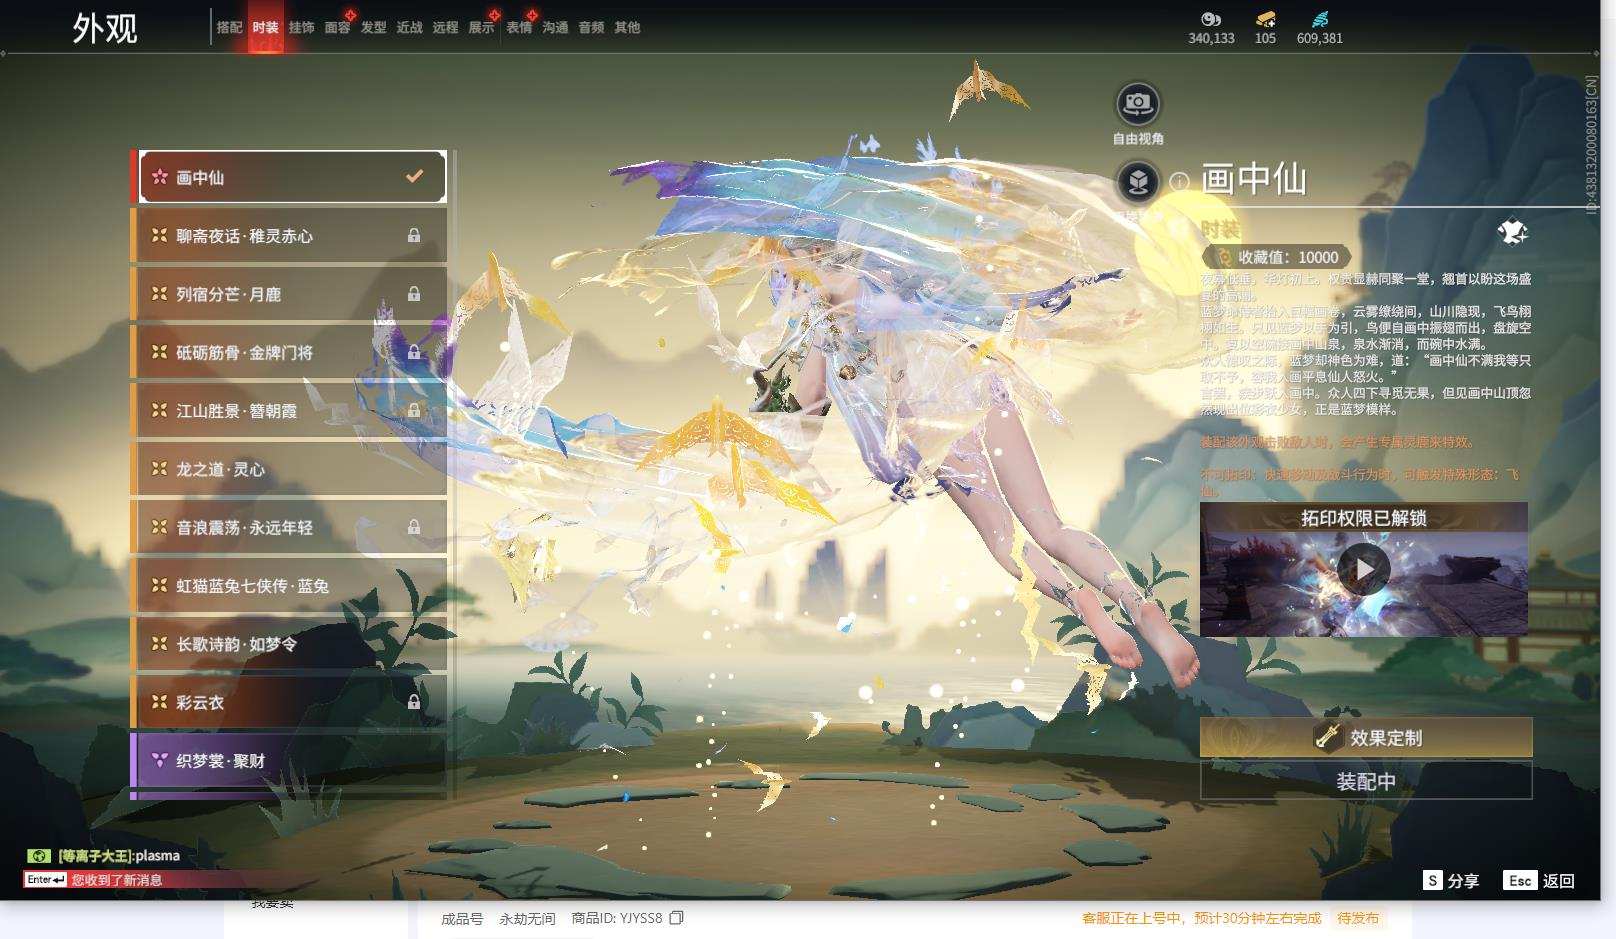
Task: Click the 装配中 button
Action: pos(1366,781)
